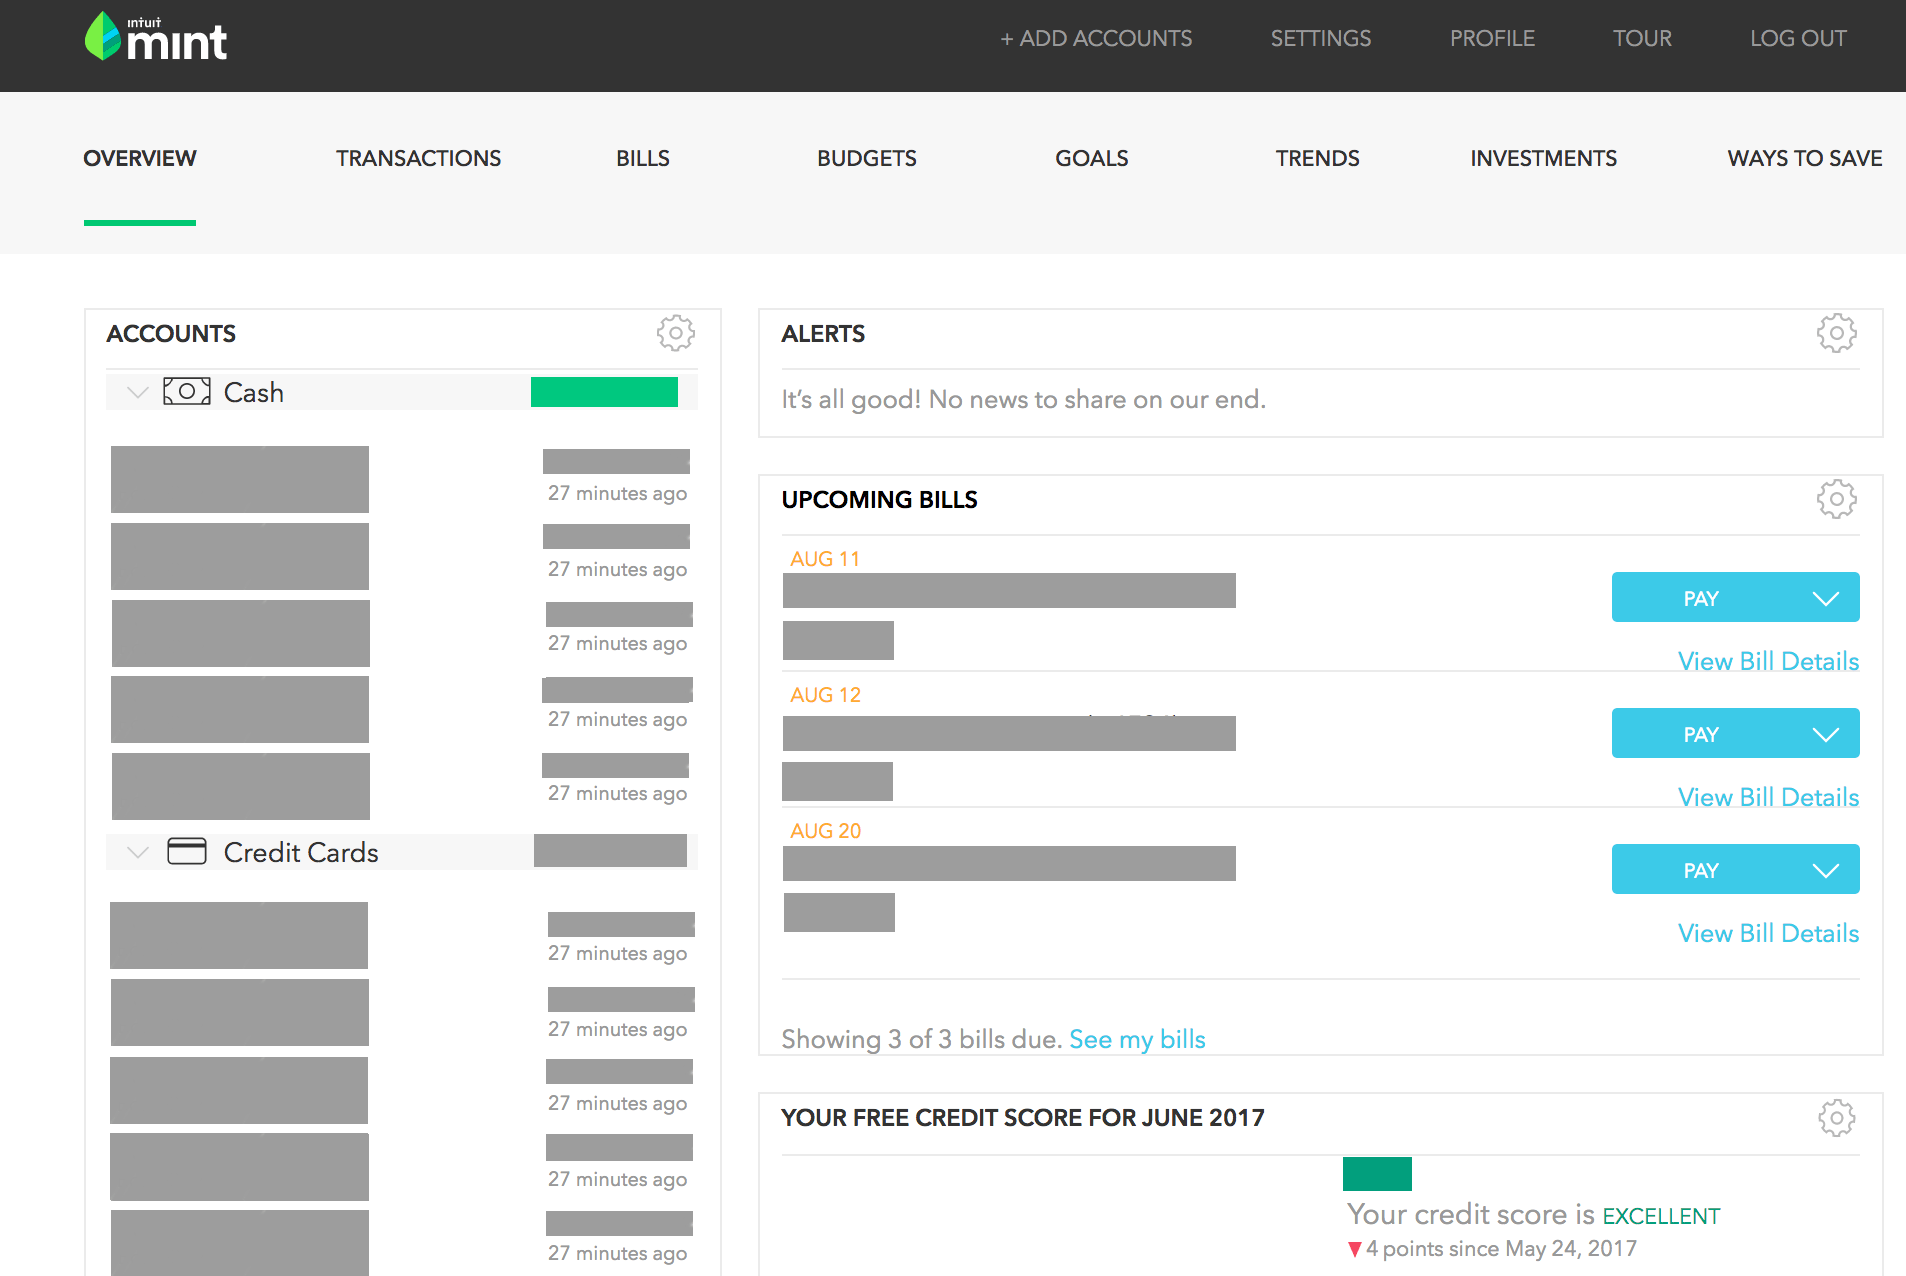Open Alerts panel settings gear
Screen dimensions: 1906x1276
[x=1836, y=333]
